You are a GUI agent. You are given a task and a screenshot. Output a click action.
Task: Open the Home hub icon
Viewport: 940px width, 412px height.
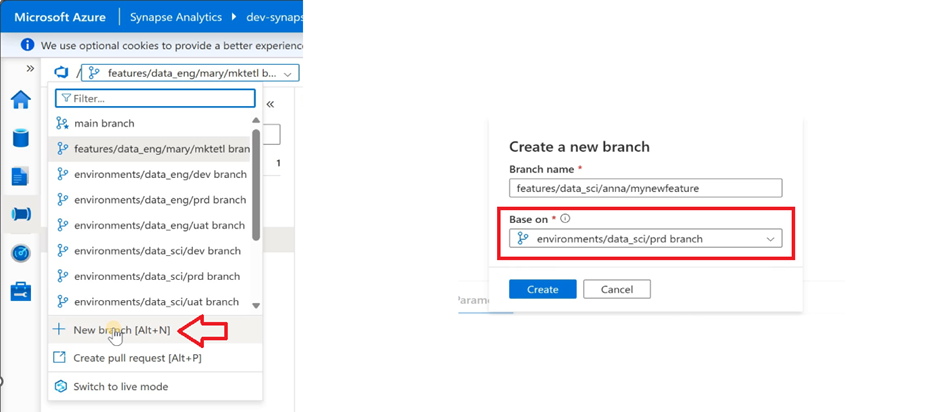(x=21, y=100)
